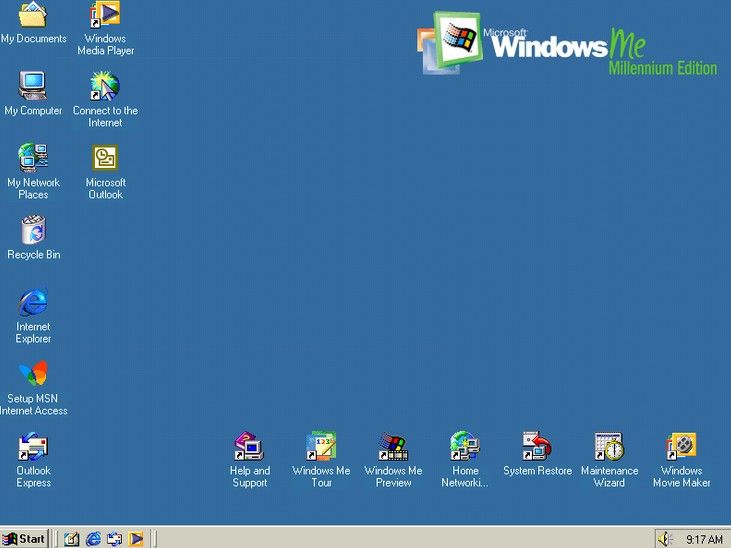Select the Outlook Express desktop icon
This screenshot has width=731, height=548.
click(x=33, y=447)
